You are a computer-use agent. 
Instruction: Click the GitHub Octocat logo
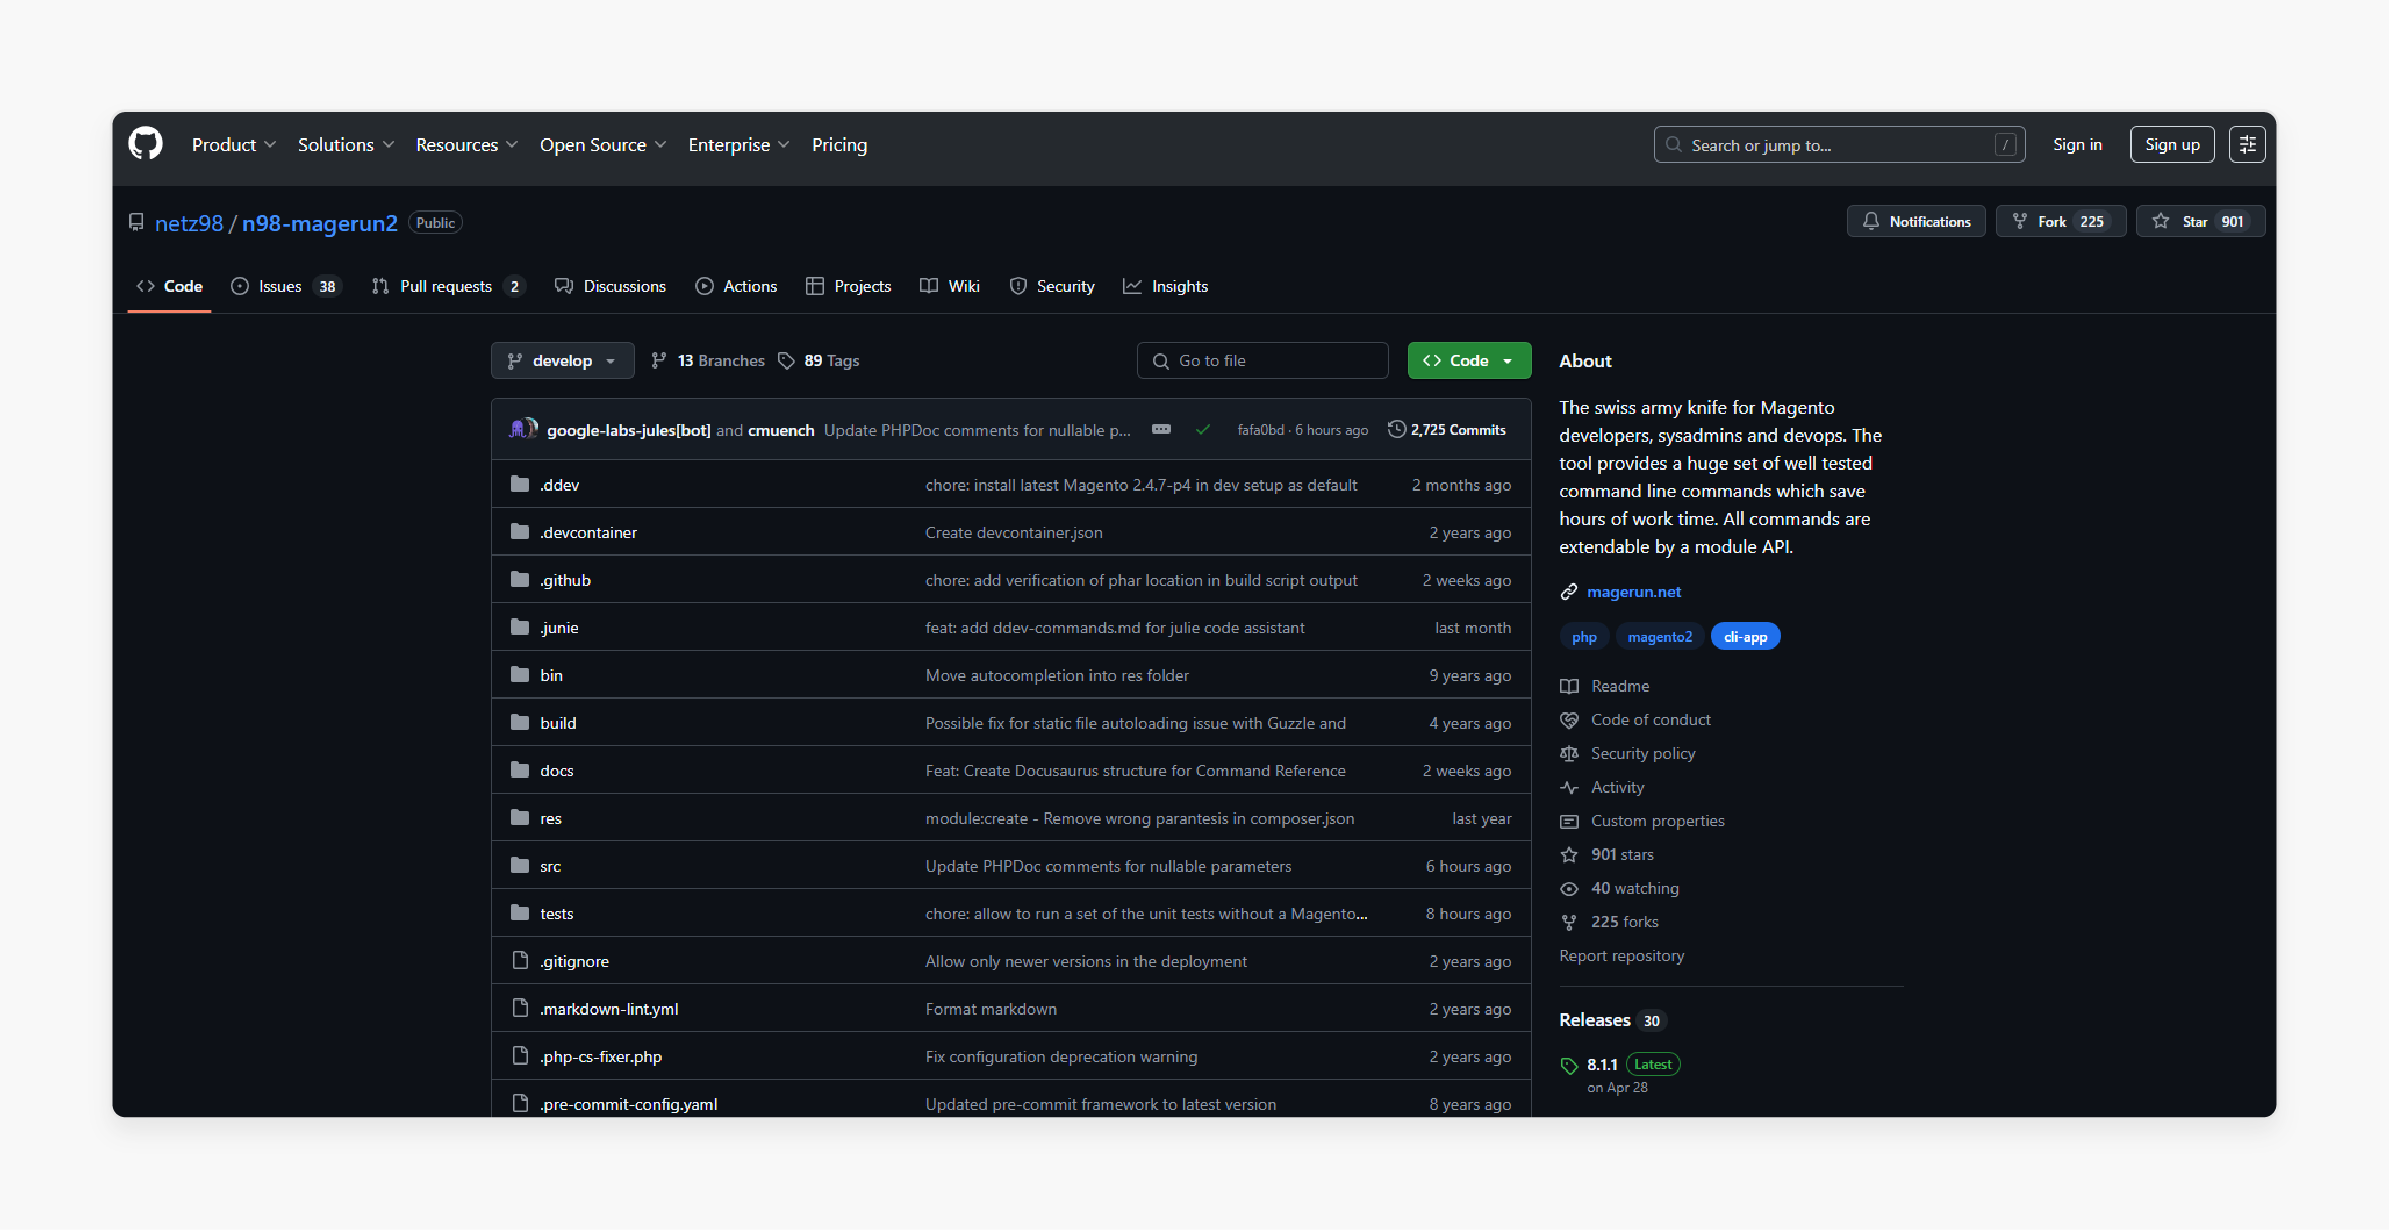pyautogui.click(x=146, y=144)
